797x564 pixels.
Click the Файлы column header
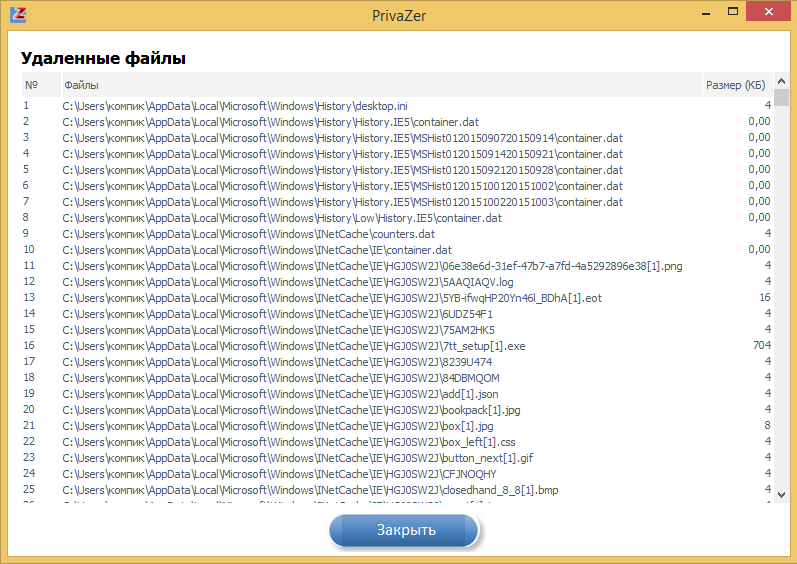coord(381,85)
